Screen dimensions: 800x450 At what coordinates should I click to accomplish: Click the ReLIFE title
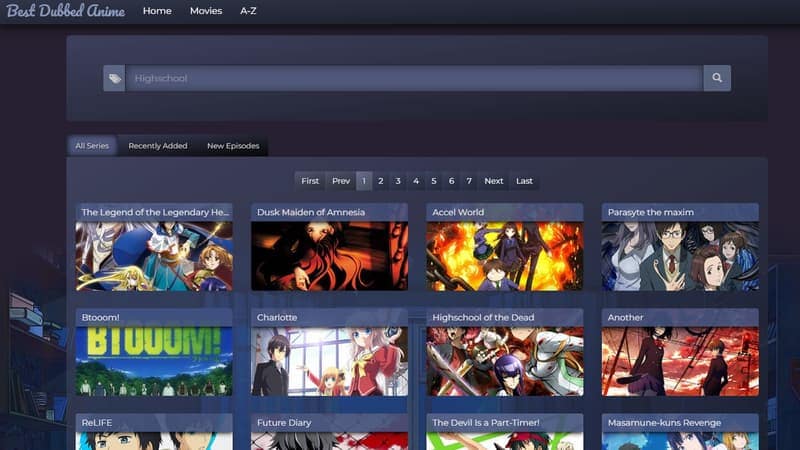point(97,423)
